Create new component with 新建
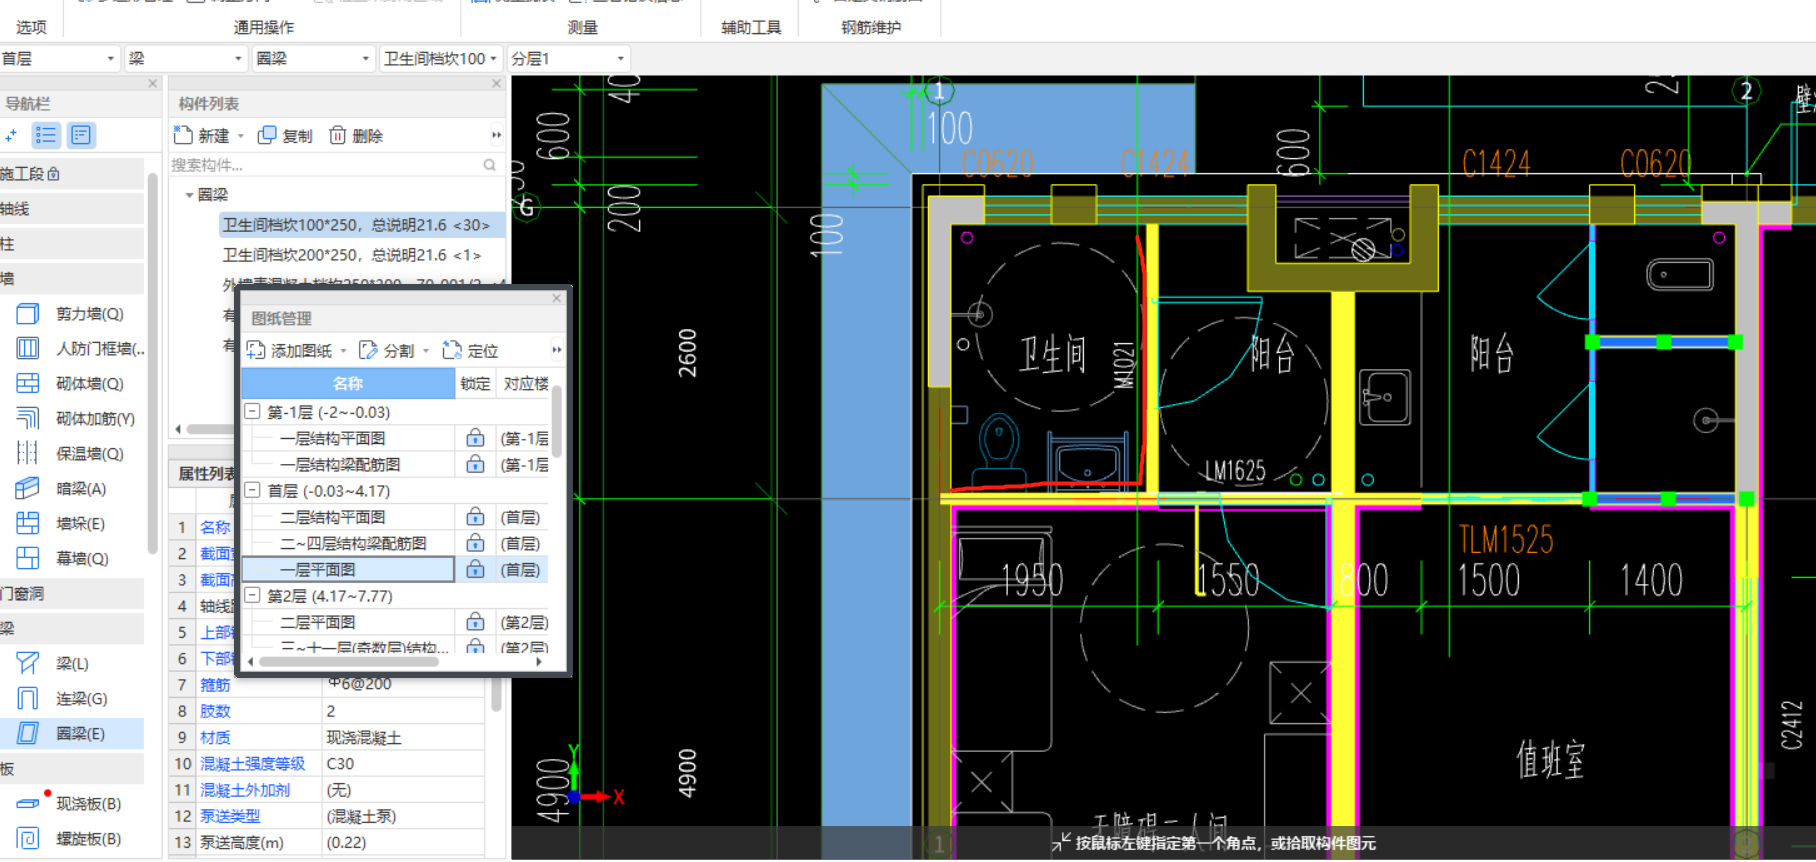The image size is (1816, 862). [202, 136]
